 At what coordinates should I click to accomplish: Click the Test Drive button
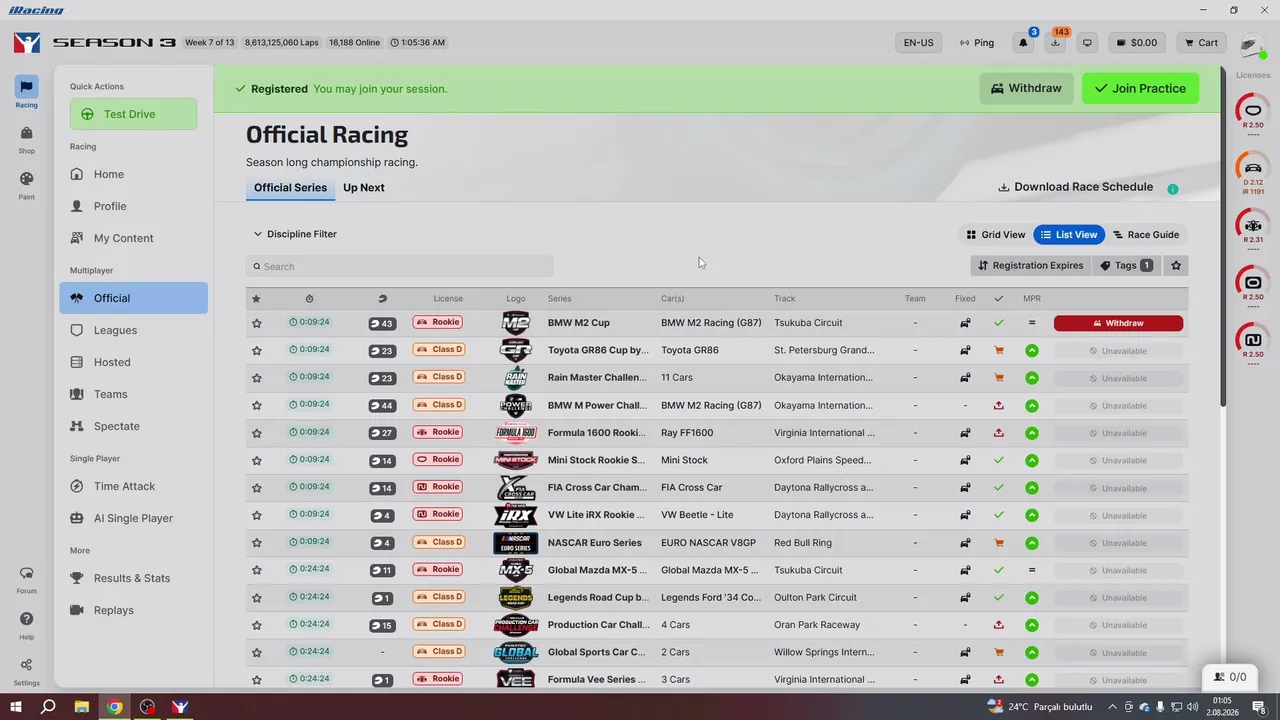(133, 114)
